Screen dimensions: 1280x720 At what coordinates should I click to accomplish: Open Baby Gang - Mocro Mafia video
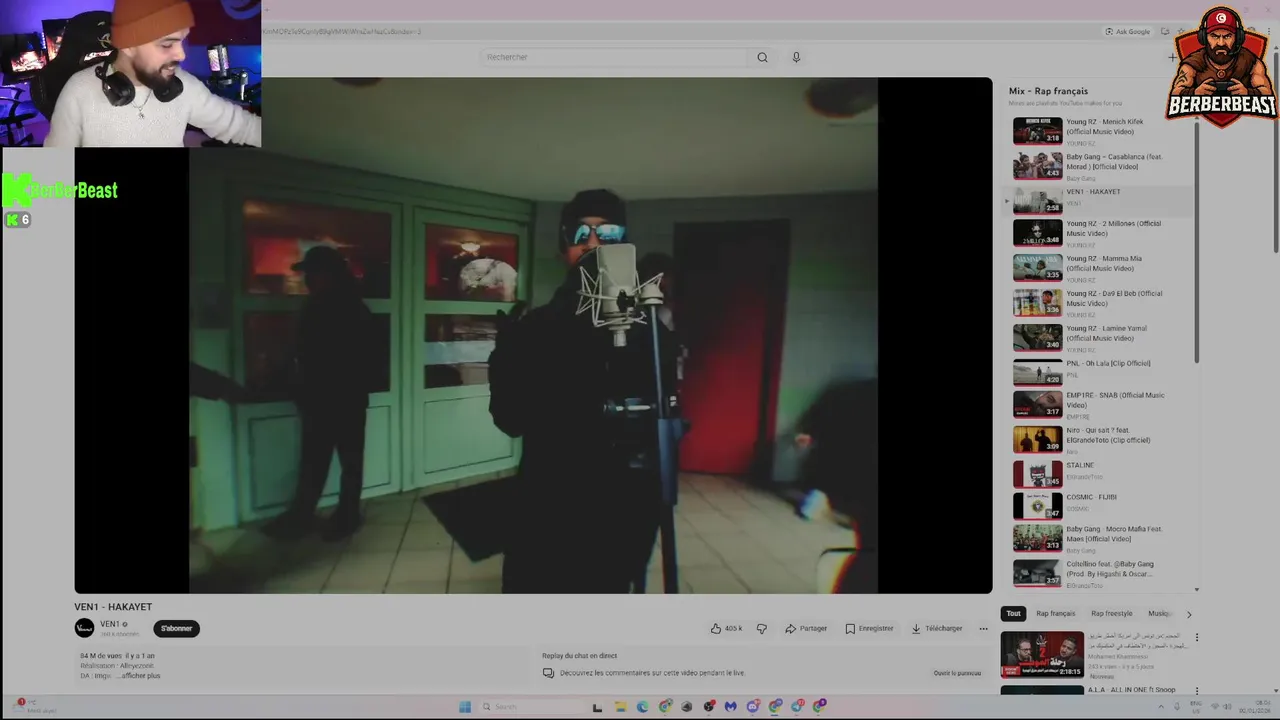tap(1100, 538)
